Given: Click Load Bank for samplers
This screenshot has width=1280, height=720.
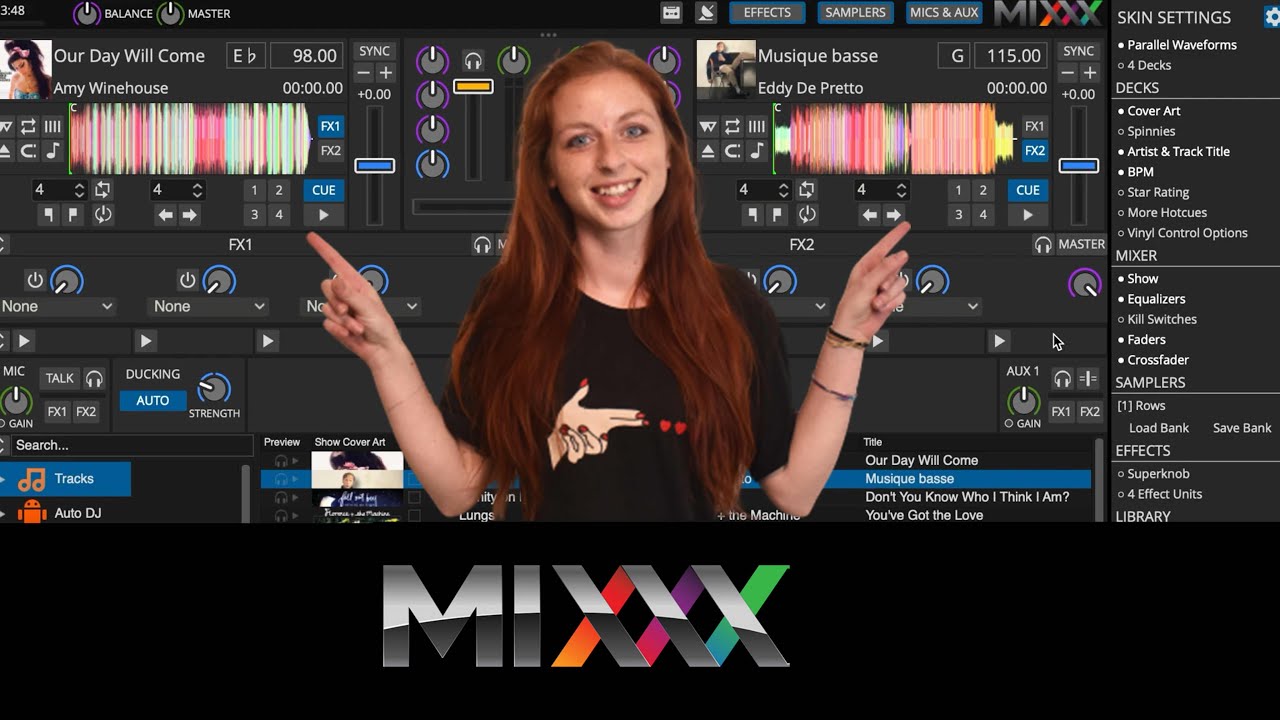Looking at the screenshot, I should (1159, 428).
